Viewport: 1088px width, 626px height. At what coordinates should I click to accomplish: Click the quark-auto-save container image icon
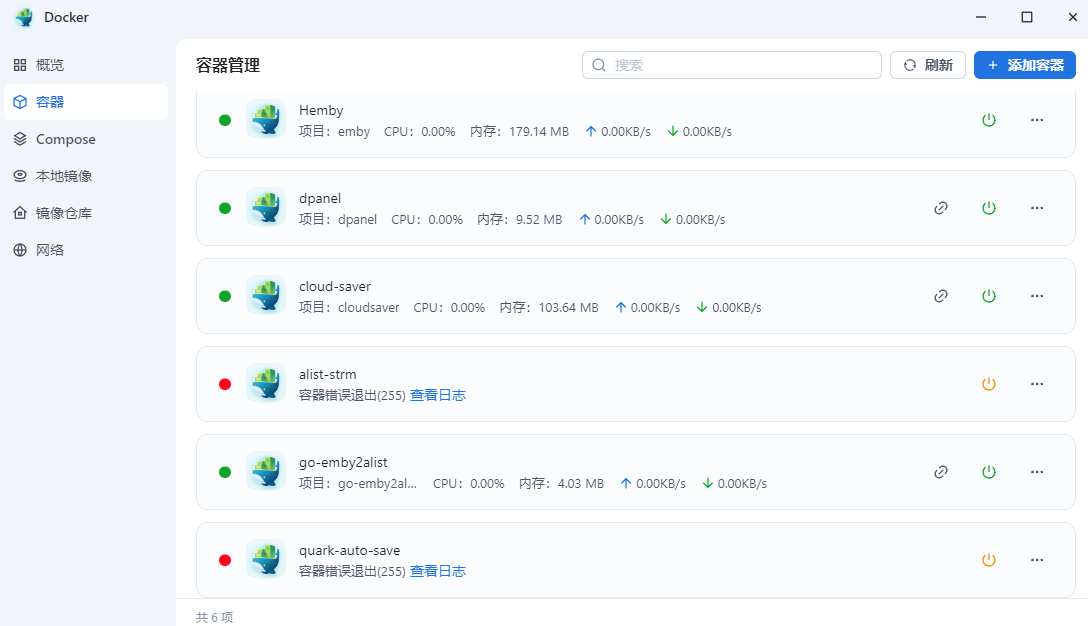(266, 559)
